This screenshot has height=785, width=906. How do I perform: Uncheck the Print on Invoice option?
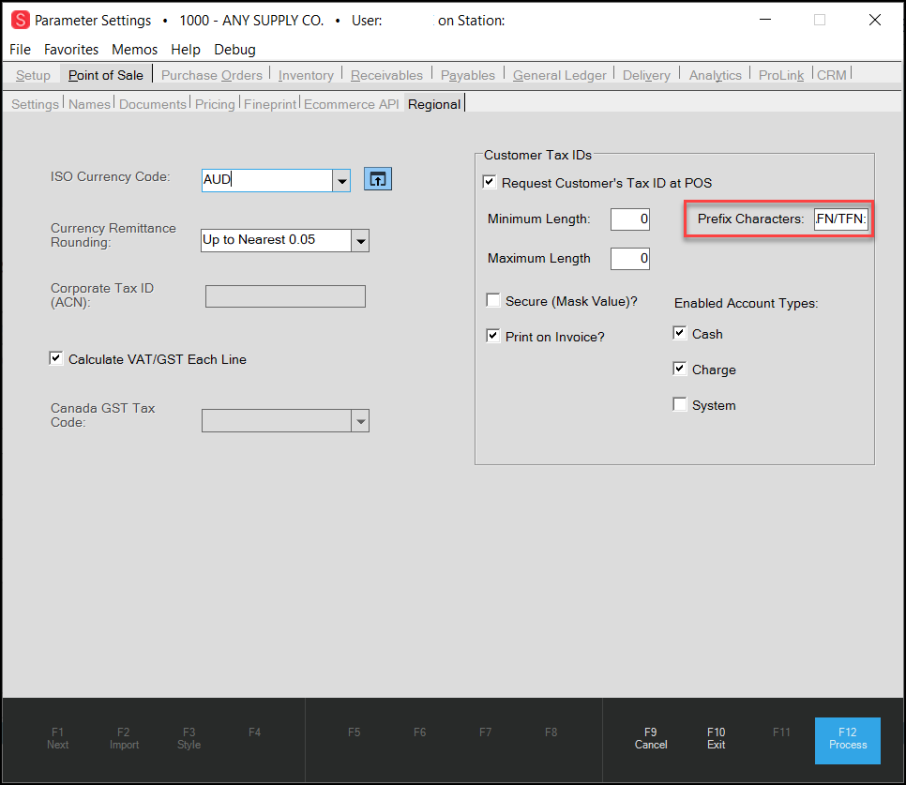tap(493, 336)
